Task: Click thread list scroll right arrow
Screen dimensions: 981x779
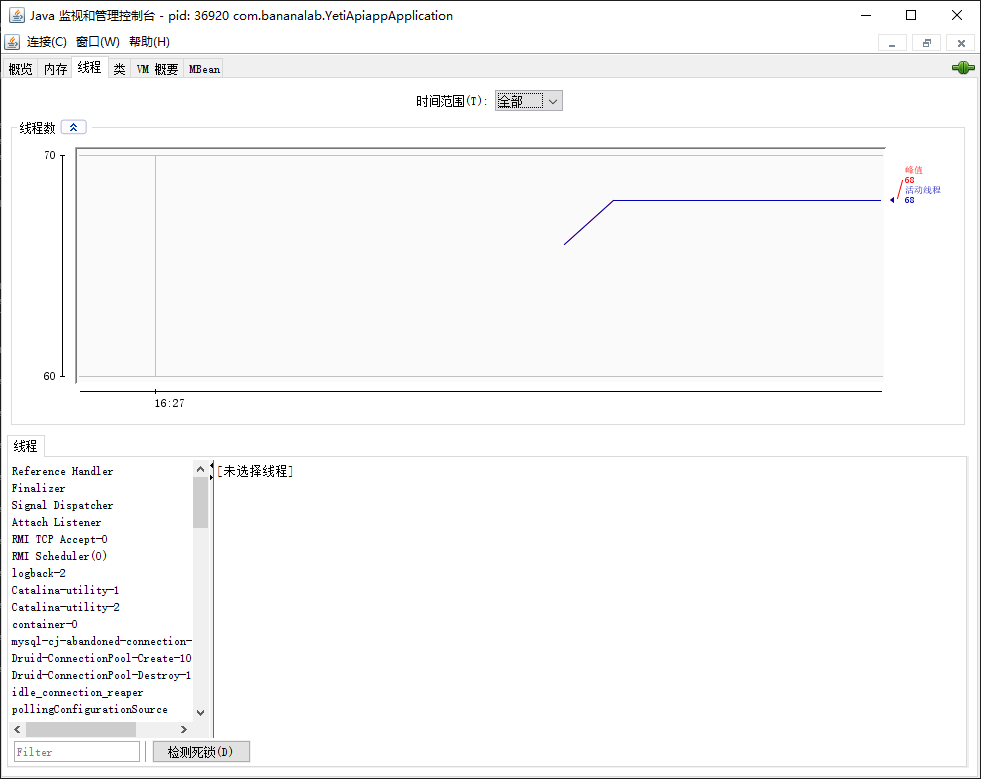Action: [183, 729]
